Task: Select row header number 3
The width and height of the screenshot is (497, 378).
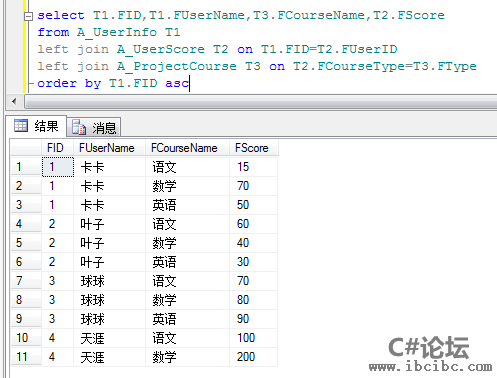Action: tap(26, 205)
